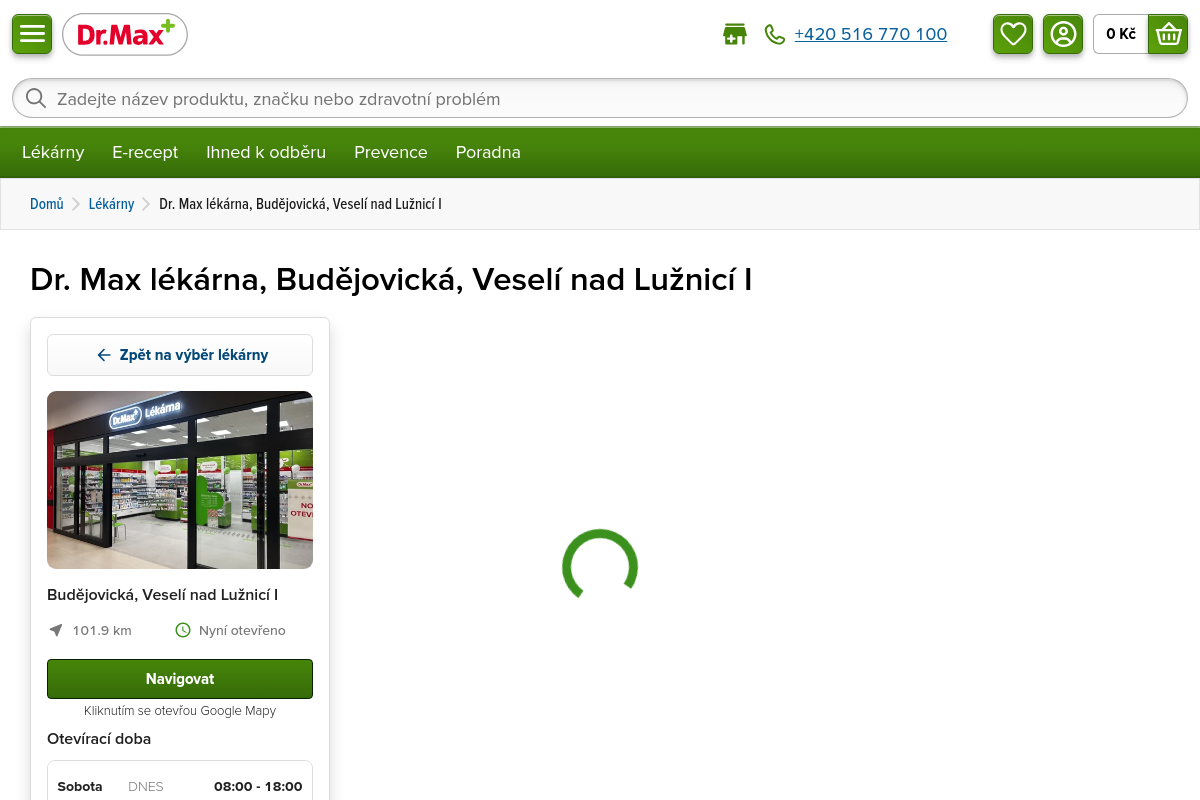1200x800 pixels.
Task: Click Kliknutím se otevřou Google Mapy note
Action: point(180,711)
